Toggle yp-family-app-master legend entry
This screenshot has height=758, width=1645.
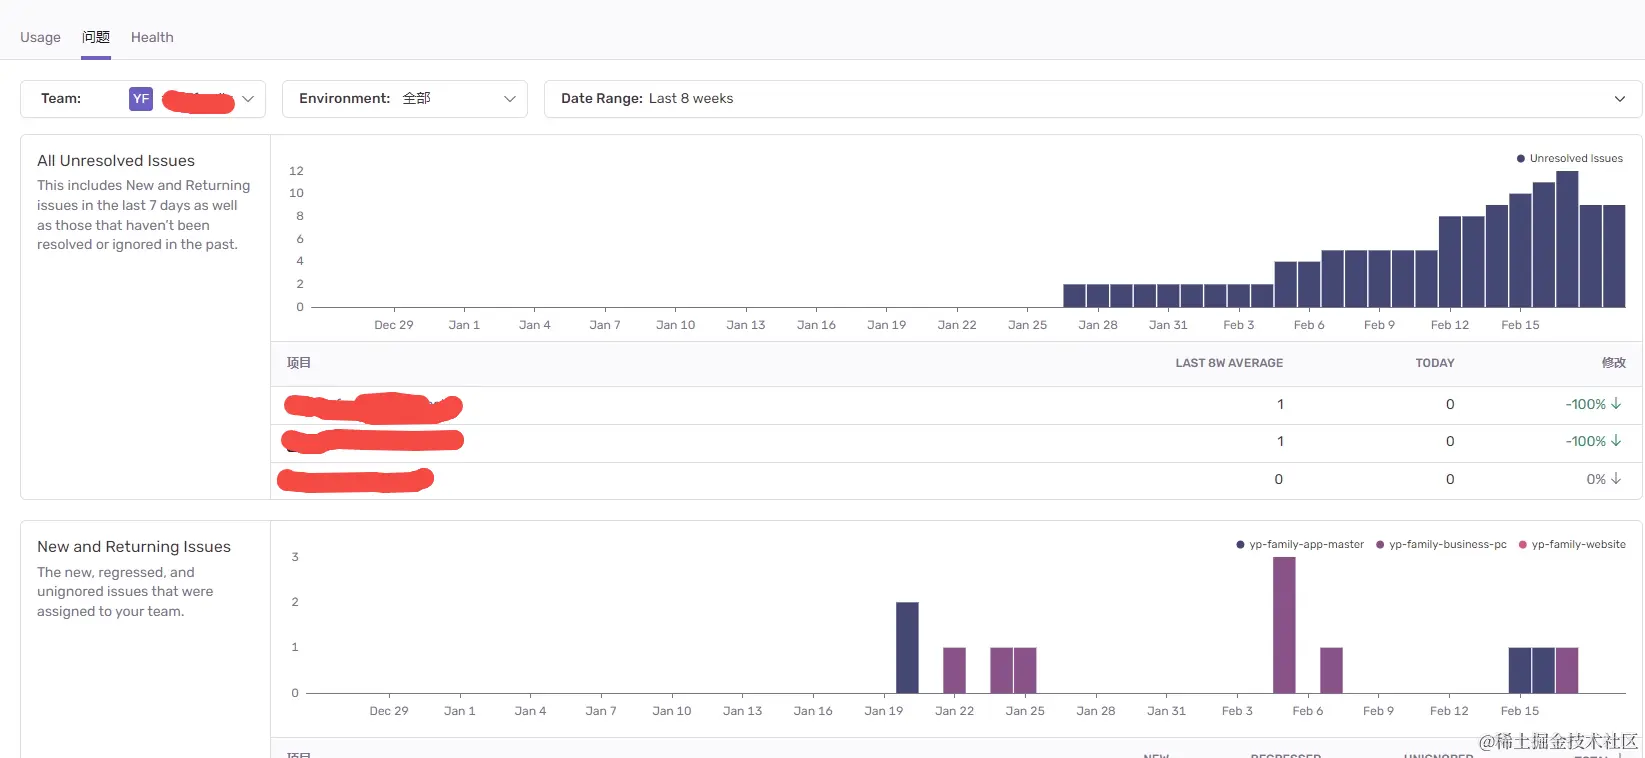tap(1300, 545)
